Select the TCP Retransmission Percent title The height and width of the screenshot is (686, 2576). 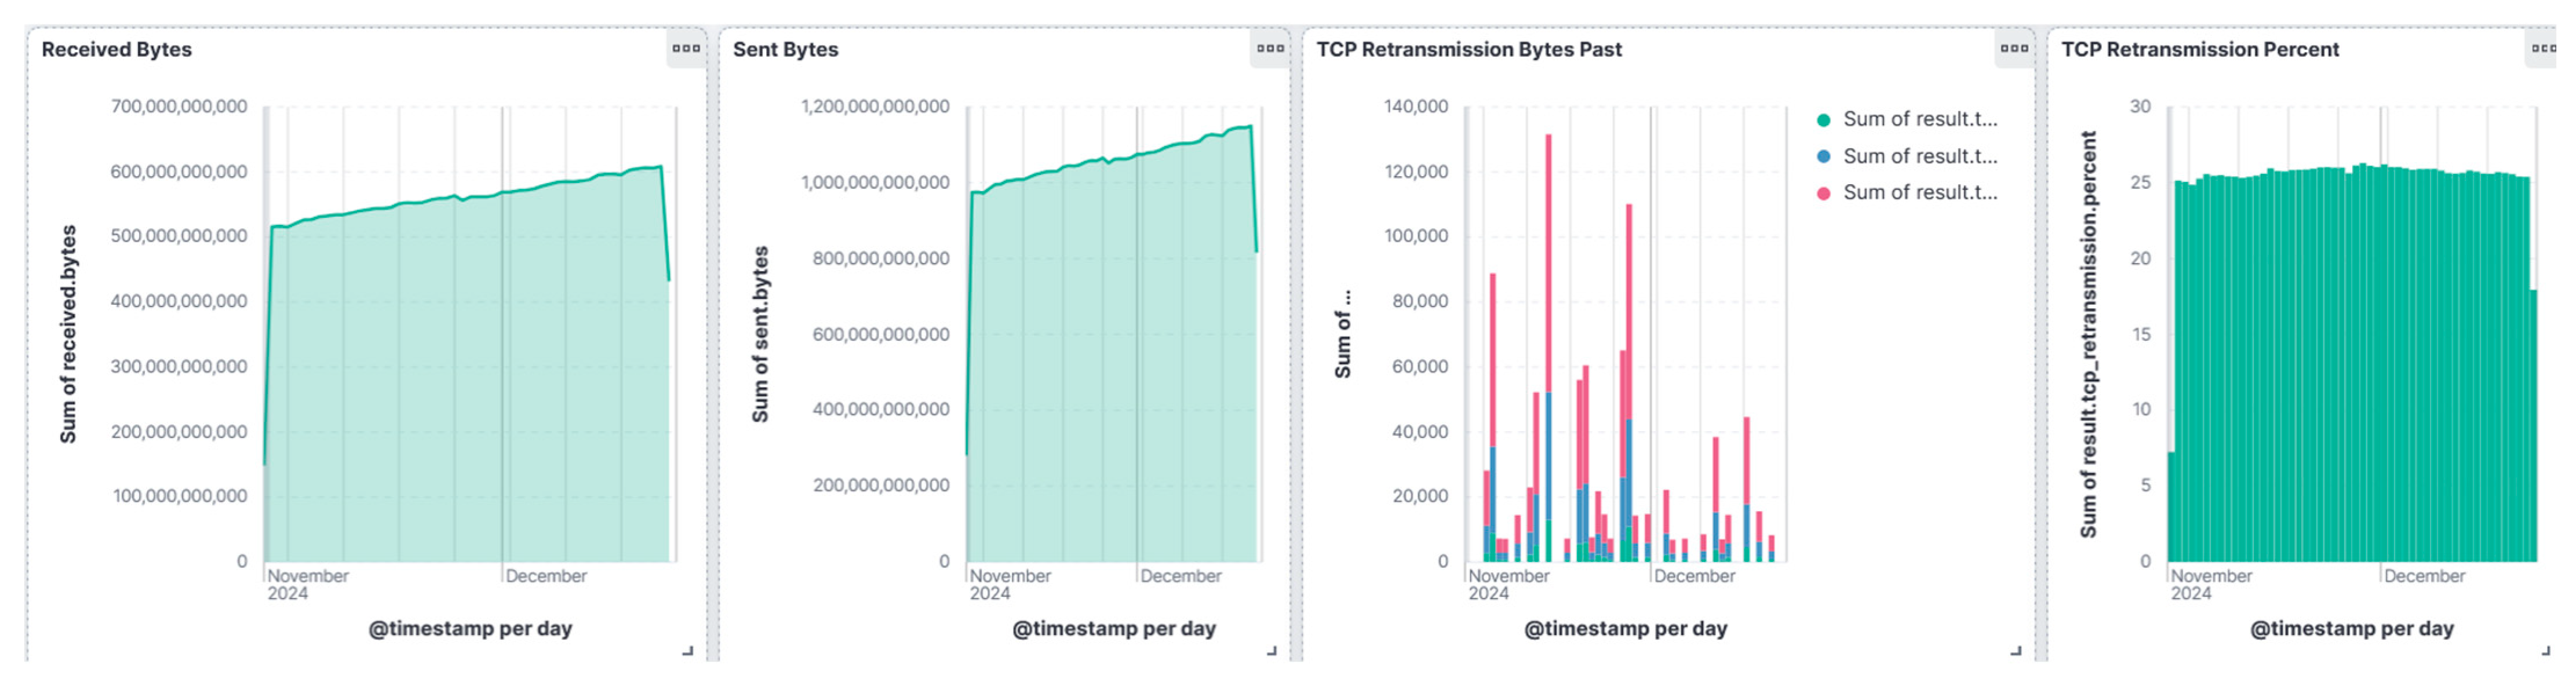click(x=2199, y=49)
